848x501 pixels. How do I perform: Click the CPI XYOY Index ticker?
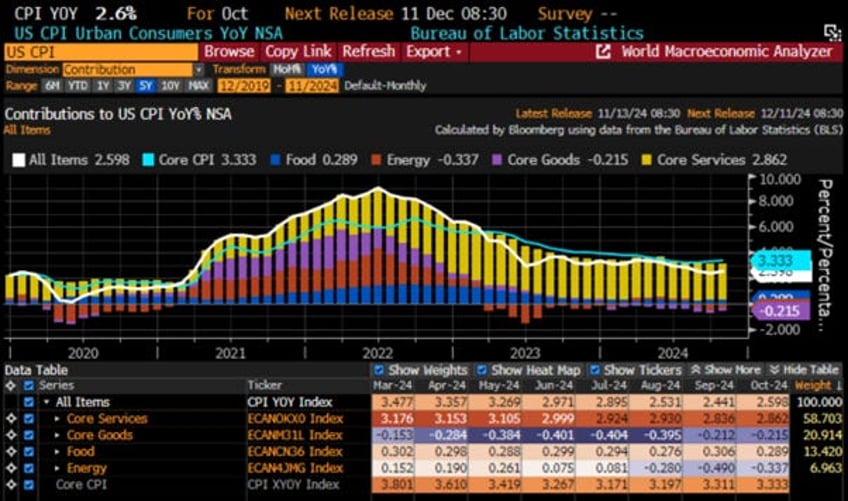tap(293, 485)
